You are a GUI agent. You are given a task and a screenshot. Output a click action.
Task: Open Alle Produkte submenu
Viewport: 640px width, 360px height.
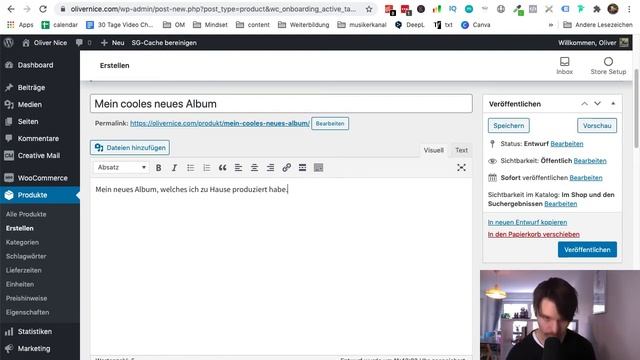point(26,214)
